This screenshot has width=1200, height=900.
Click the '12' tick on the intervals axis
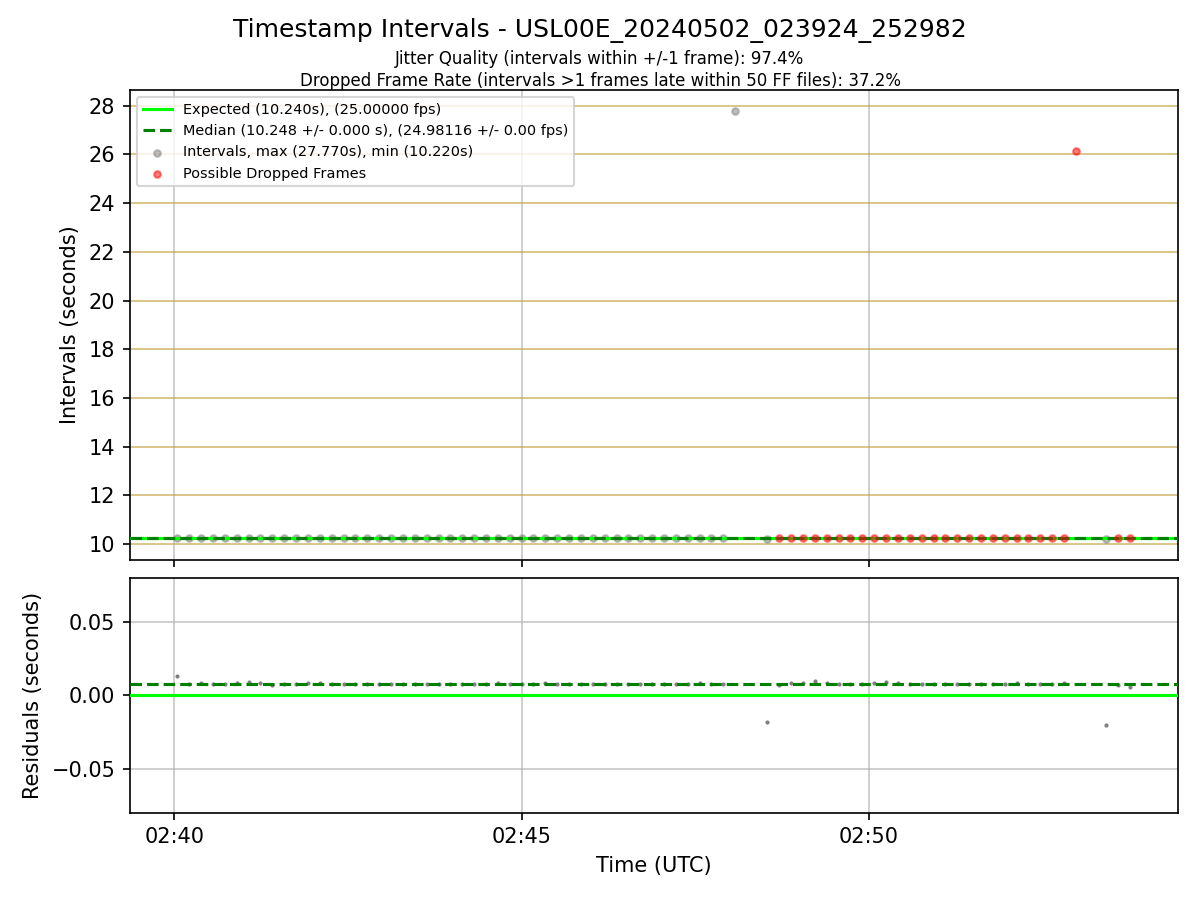(x=102, y=495)
